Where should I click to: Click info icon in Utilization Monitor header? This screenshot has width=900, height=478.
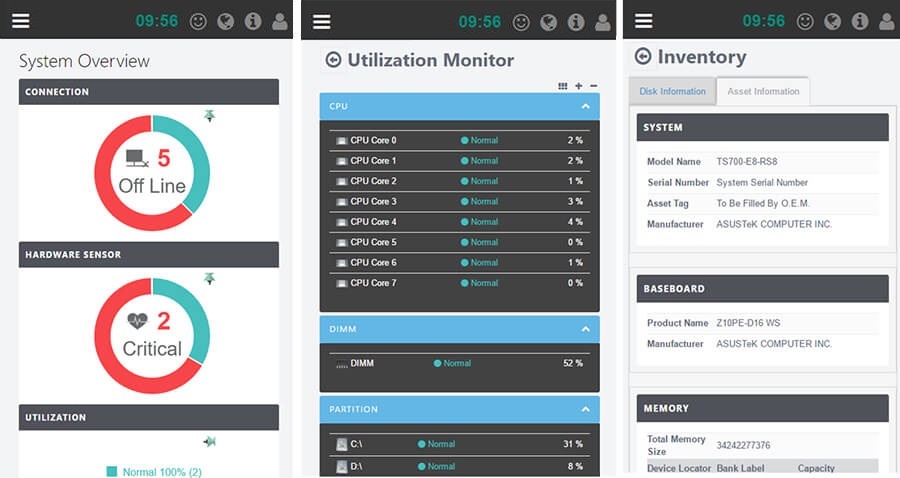point(576,22)
